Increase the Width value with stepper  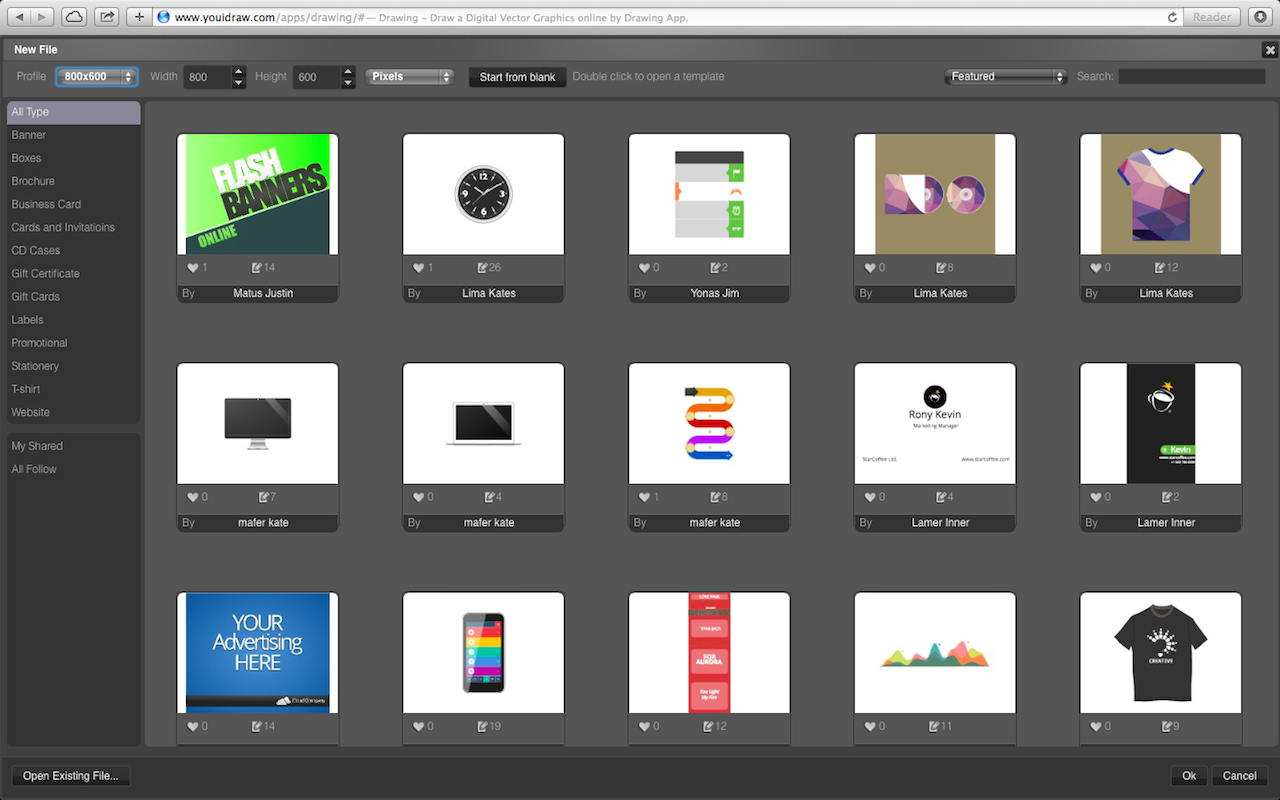(x=239, y=71)
